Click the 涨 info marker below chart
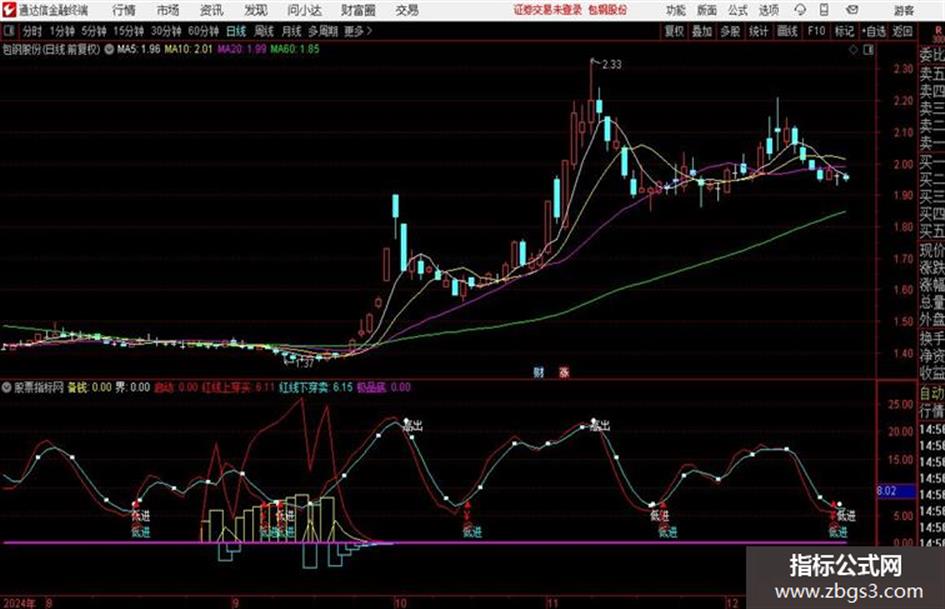 coord(564,372)
